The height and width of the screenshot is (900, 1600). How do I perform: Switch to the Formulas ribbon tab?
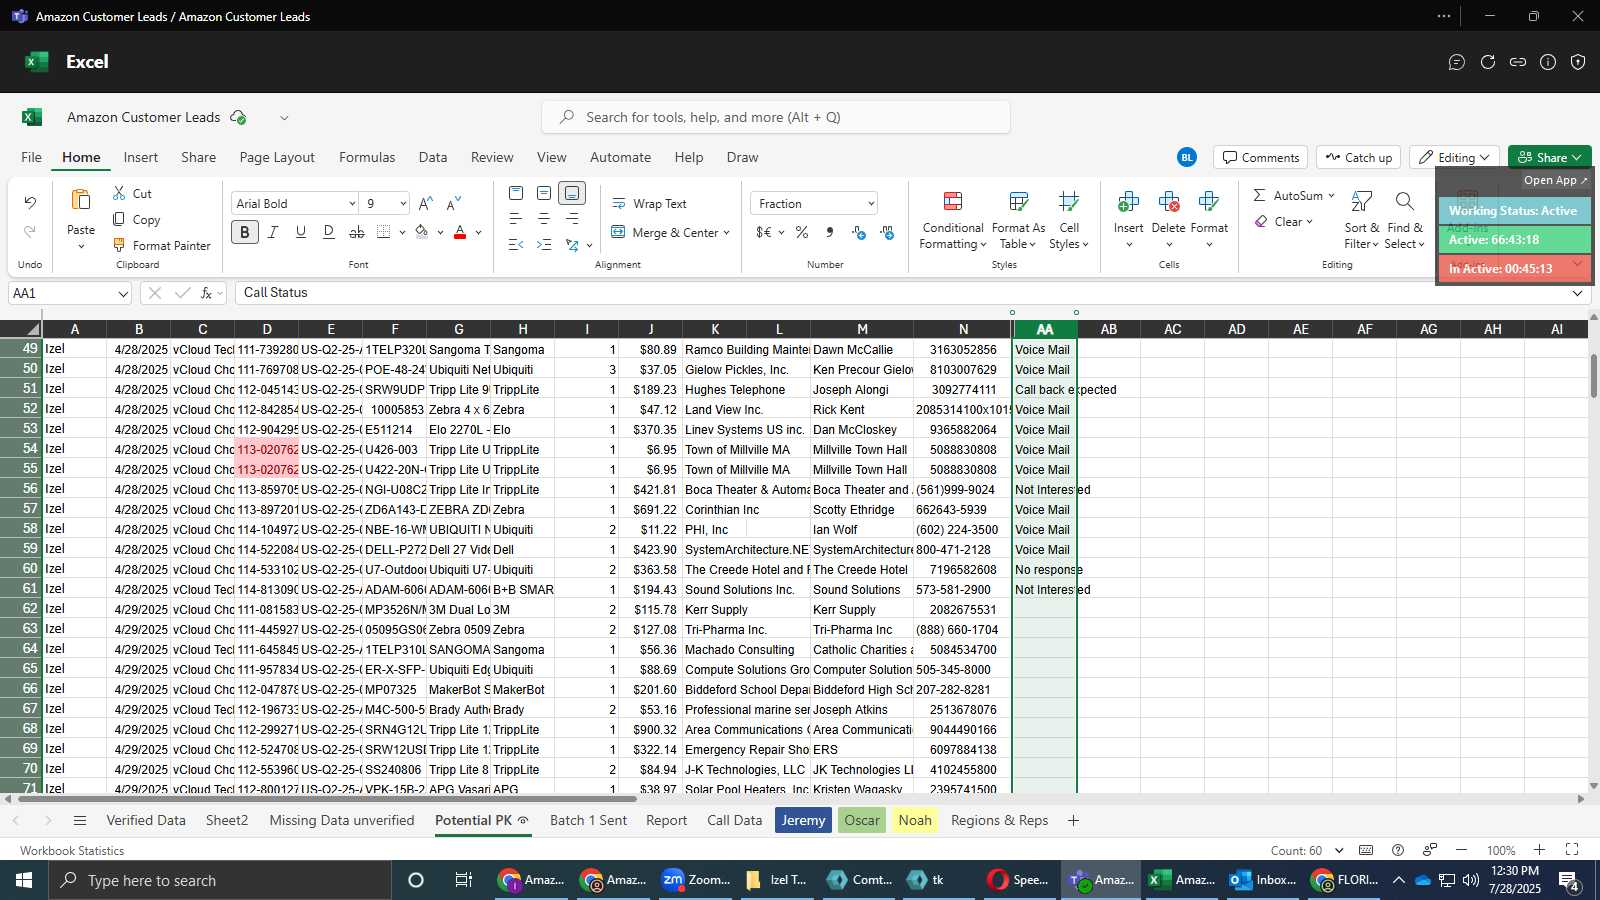coord(367,157)
